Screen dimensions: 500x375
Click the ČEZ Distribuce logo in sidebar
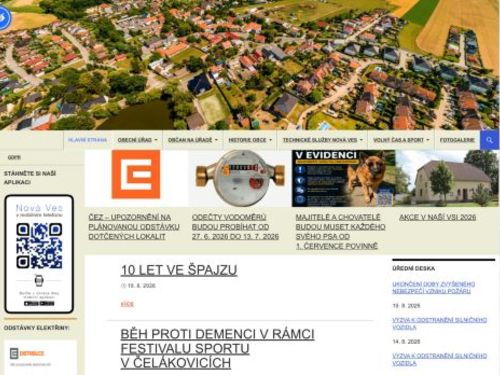point(27,353)
